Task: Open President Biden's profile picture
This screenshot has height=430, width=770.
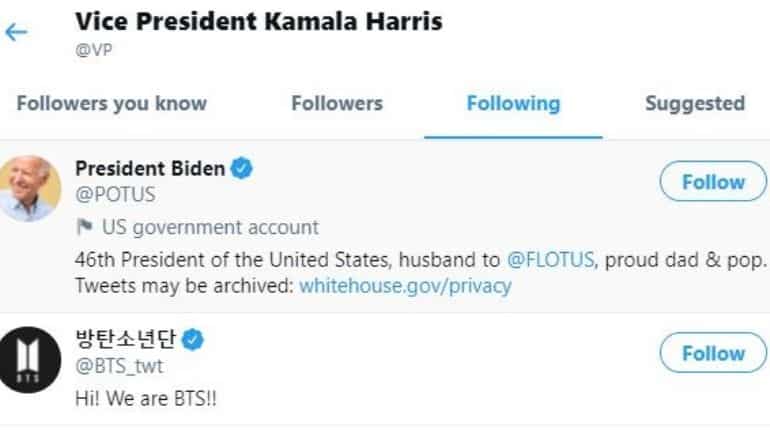Action: pyautogui.click(x=29, y=188)
